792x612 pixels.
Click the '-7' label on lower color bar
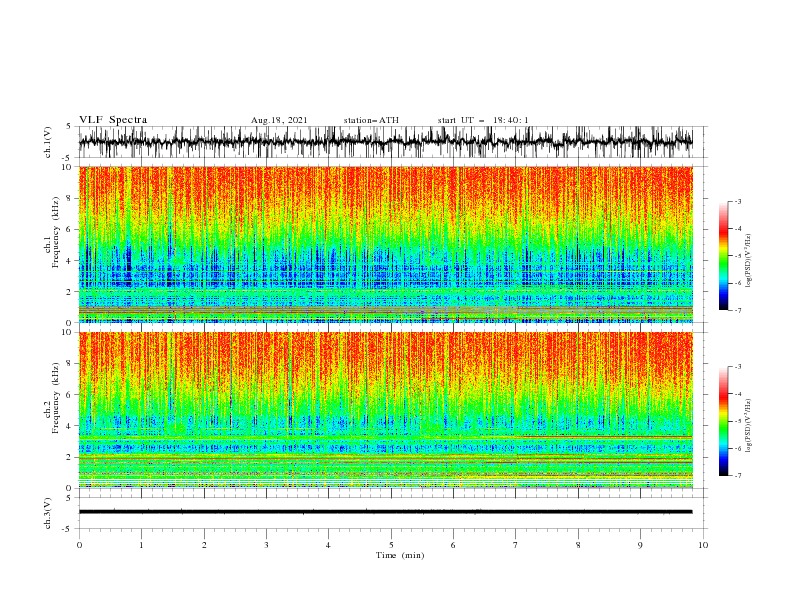click(x=738, y=476)
